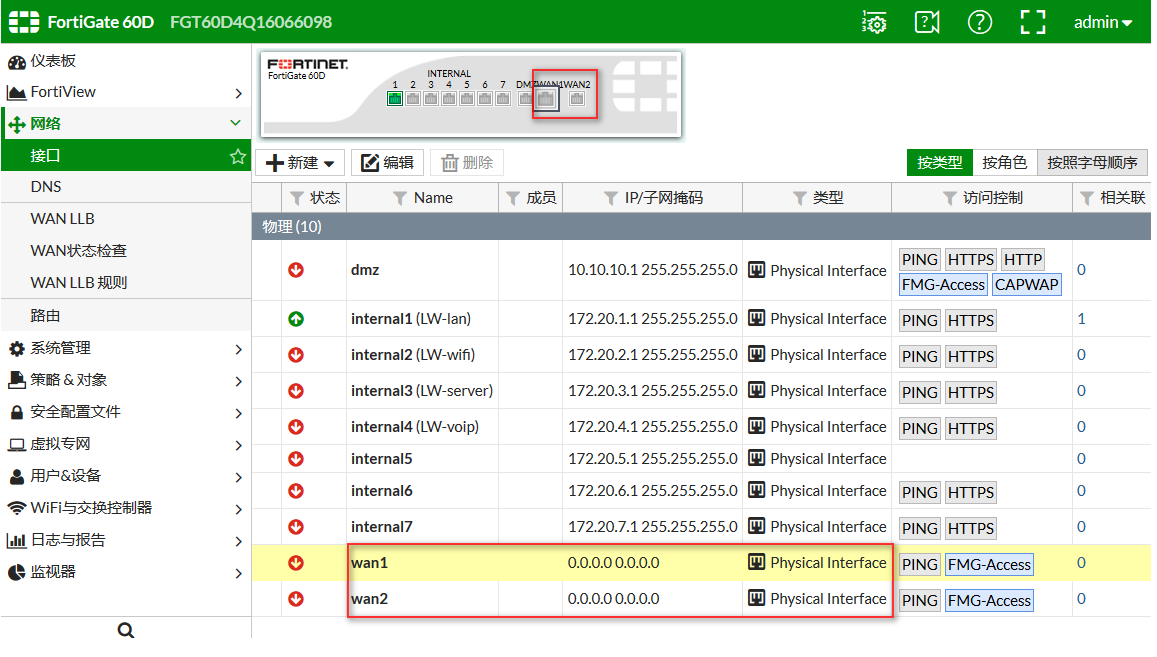Image resolution: width=1157 pixels, height=657 pixels.
Task: Click the 相关联 column filter icon
Action: (1087, 198)
